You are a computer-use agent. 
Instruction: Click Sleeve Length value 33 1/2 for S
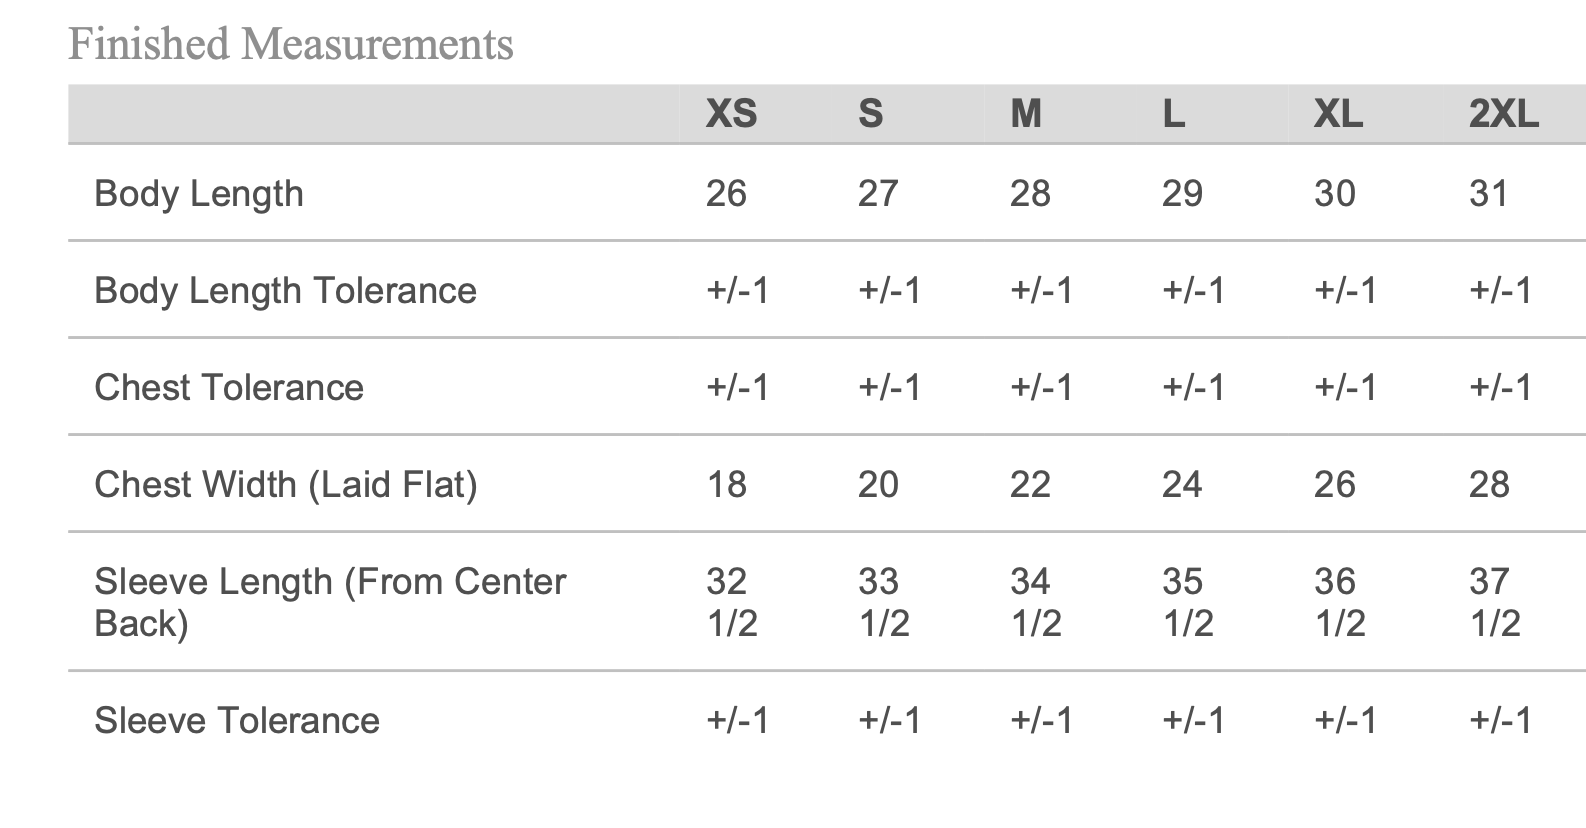pos(882,601)
